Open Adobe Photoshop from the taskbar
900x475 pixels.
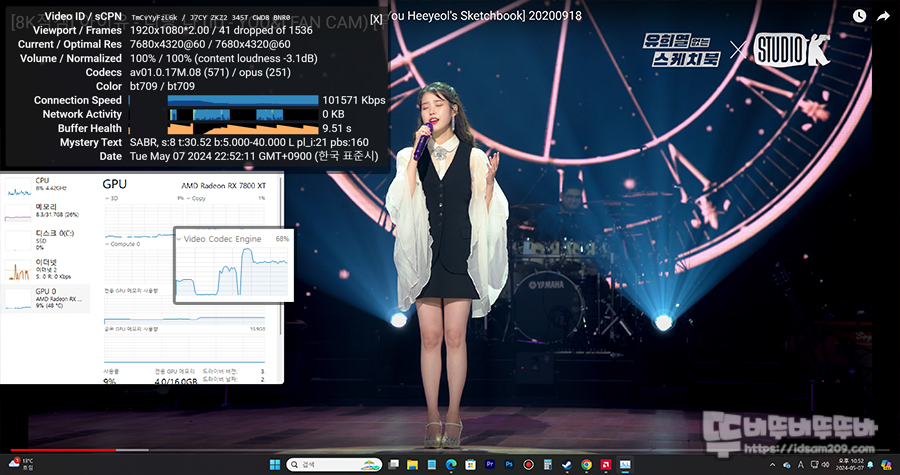(509, 464)
